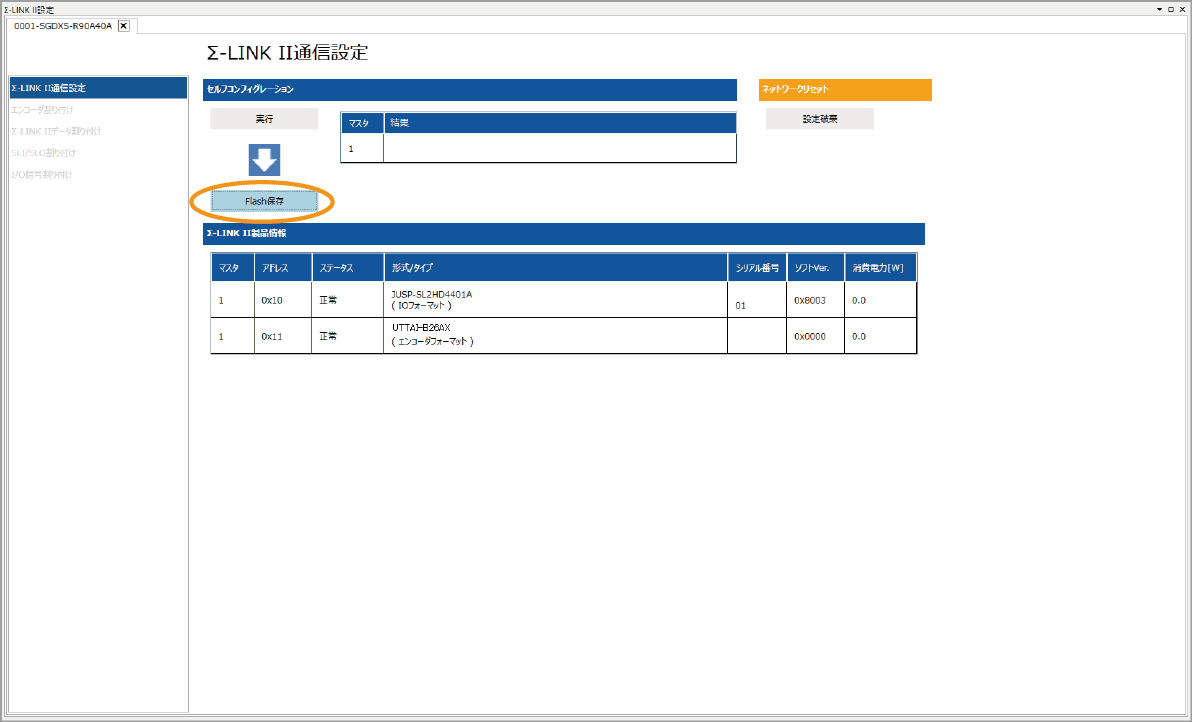The width and height of the screenshot is (1192, 722).
Task: Click the ステータス column header
Action: click(347, 268)
